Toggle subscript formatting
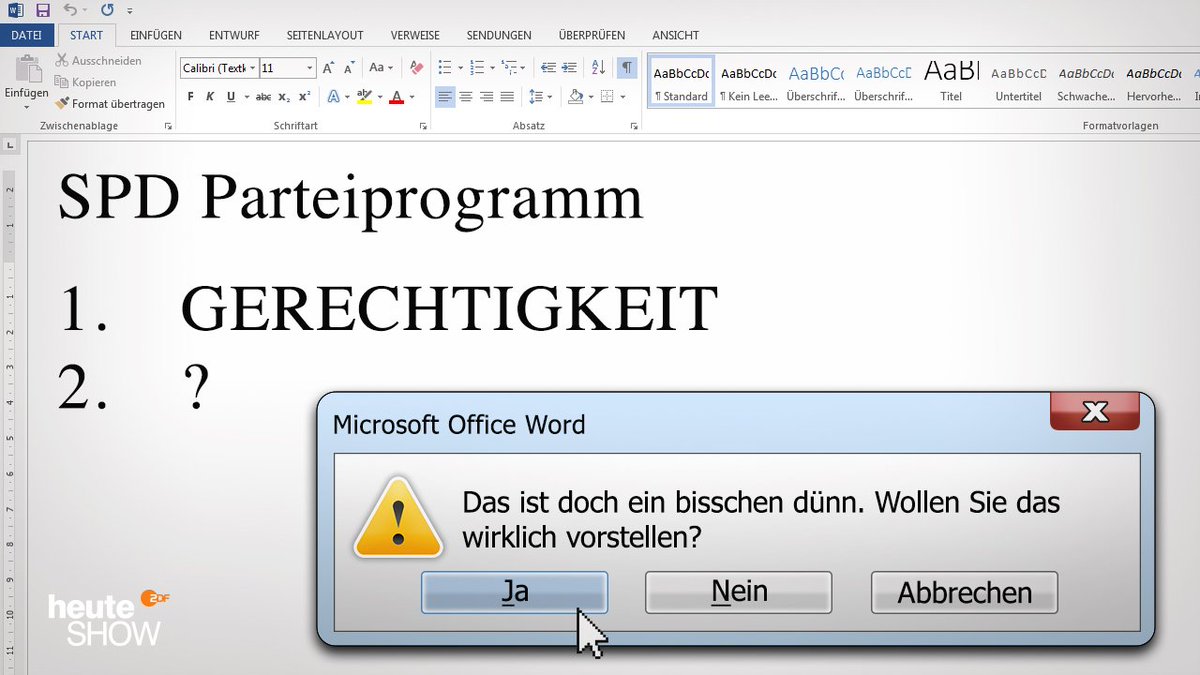Image resolution: width=1200 pixels, height=675 pixels. (284, 97)
